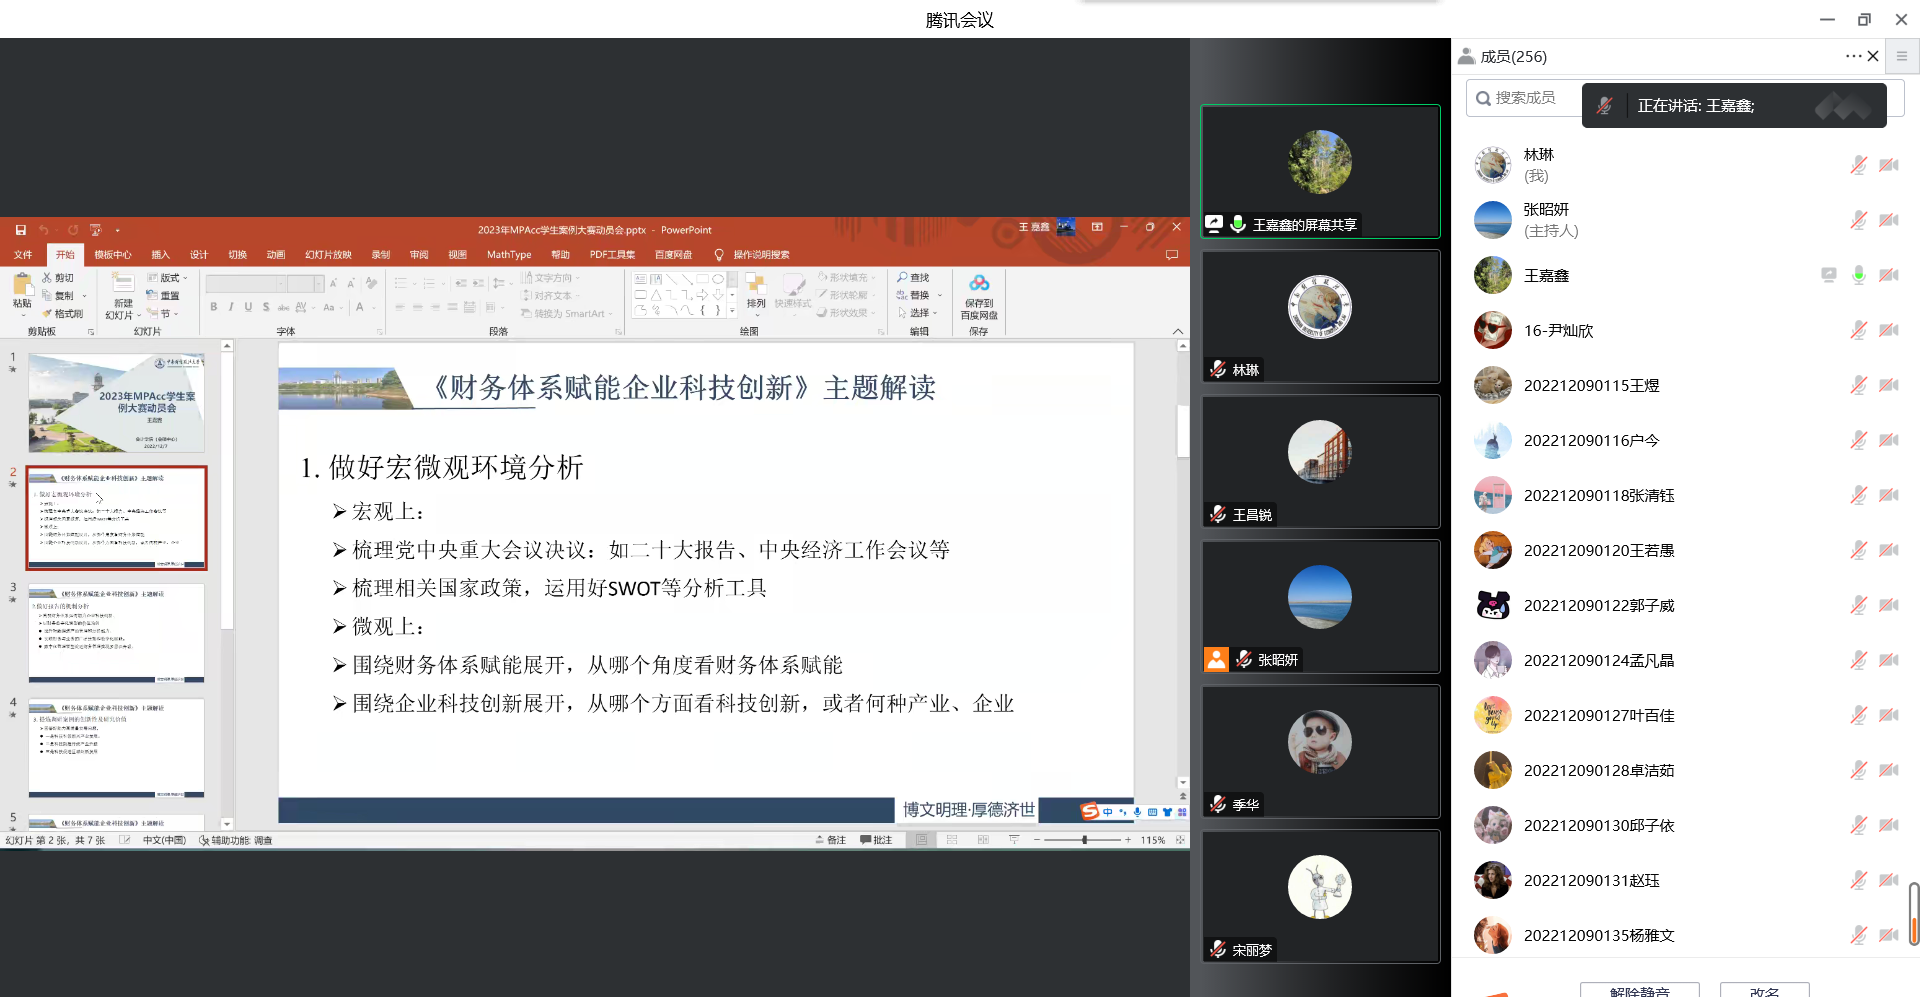1920x997 pixels.
Task: Expand the 选择 dropdown in editing group
Action: [x=919, y=313]
